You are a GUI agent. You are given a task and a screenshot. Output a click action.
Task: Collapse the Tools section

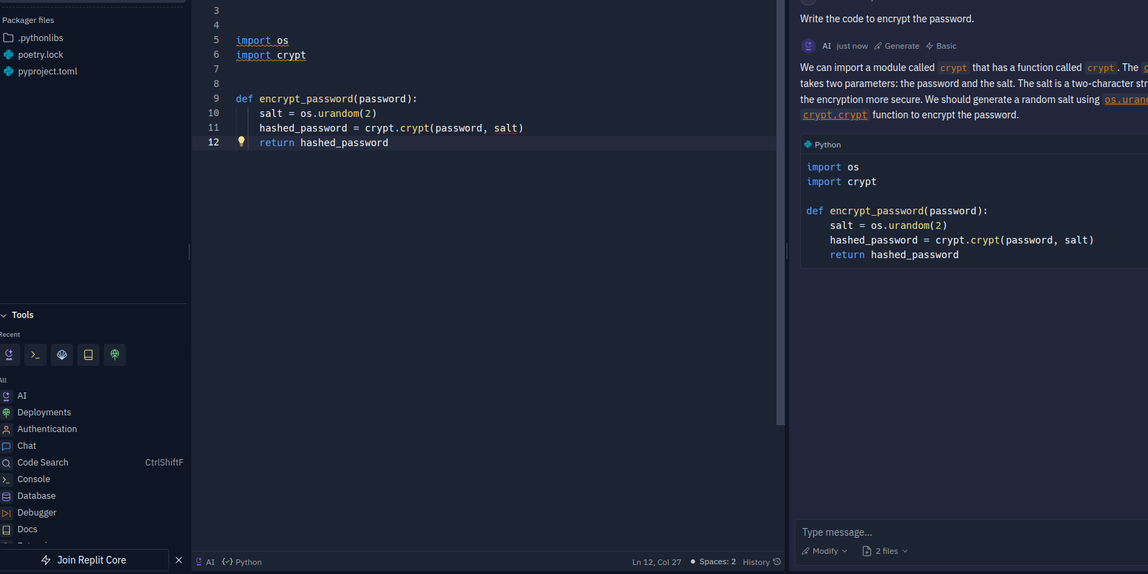(x=4, y=316)
